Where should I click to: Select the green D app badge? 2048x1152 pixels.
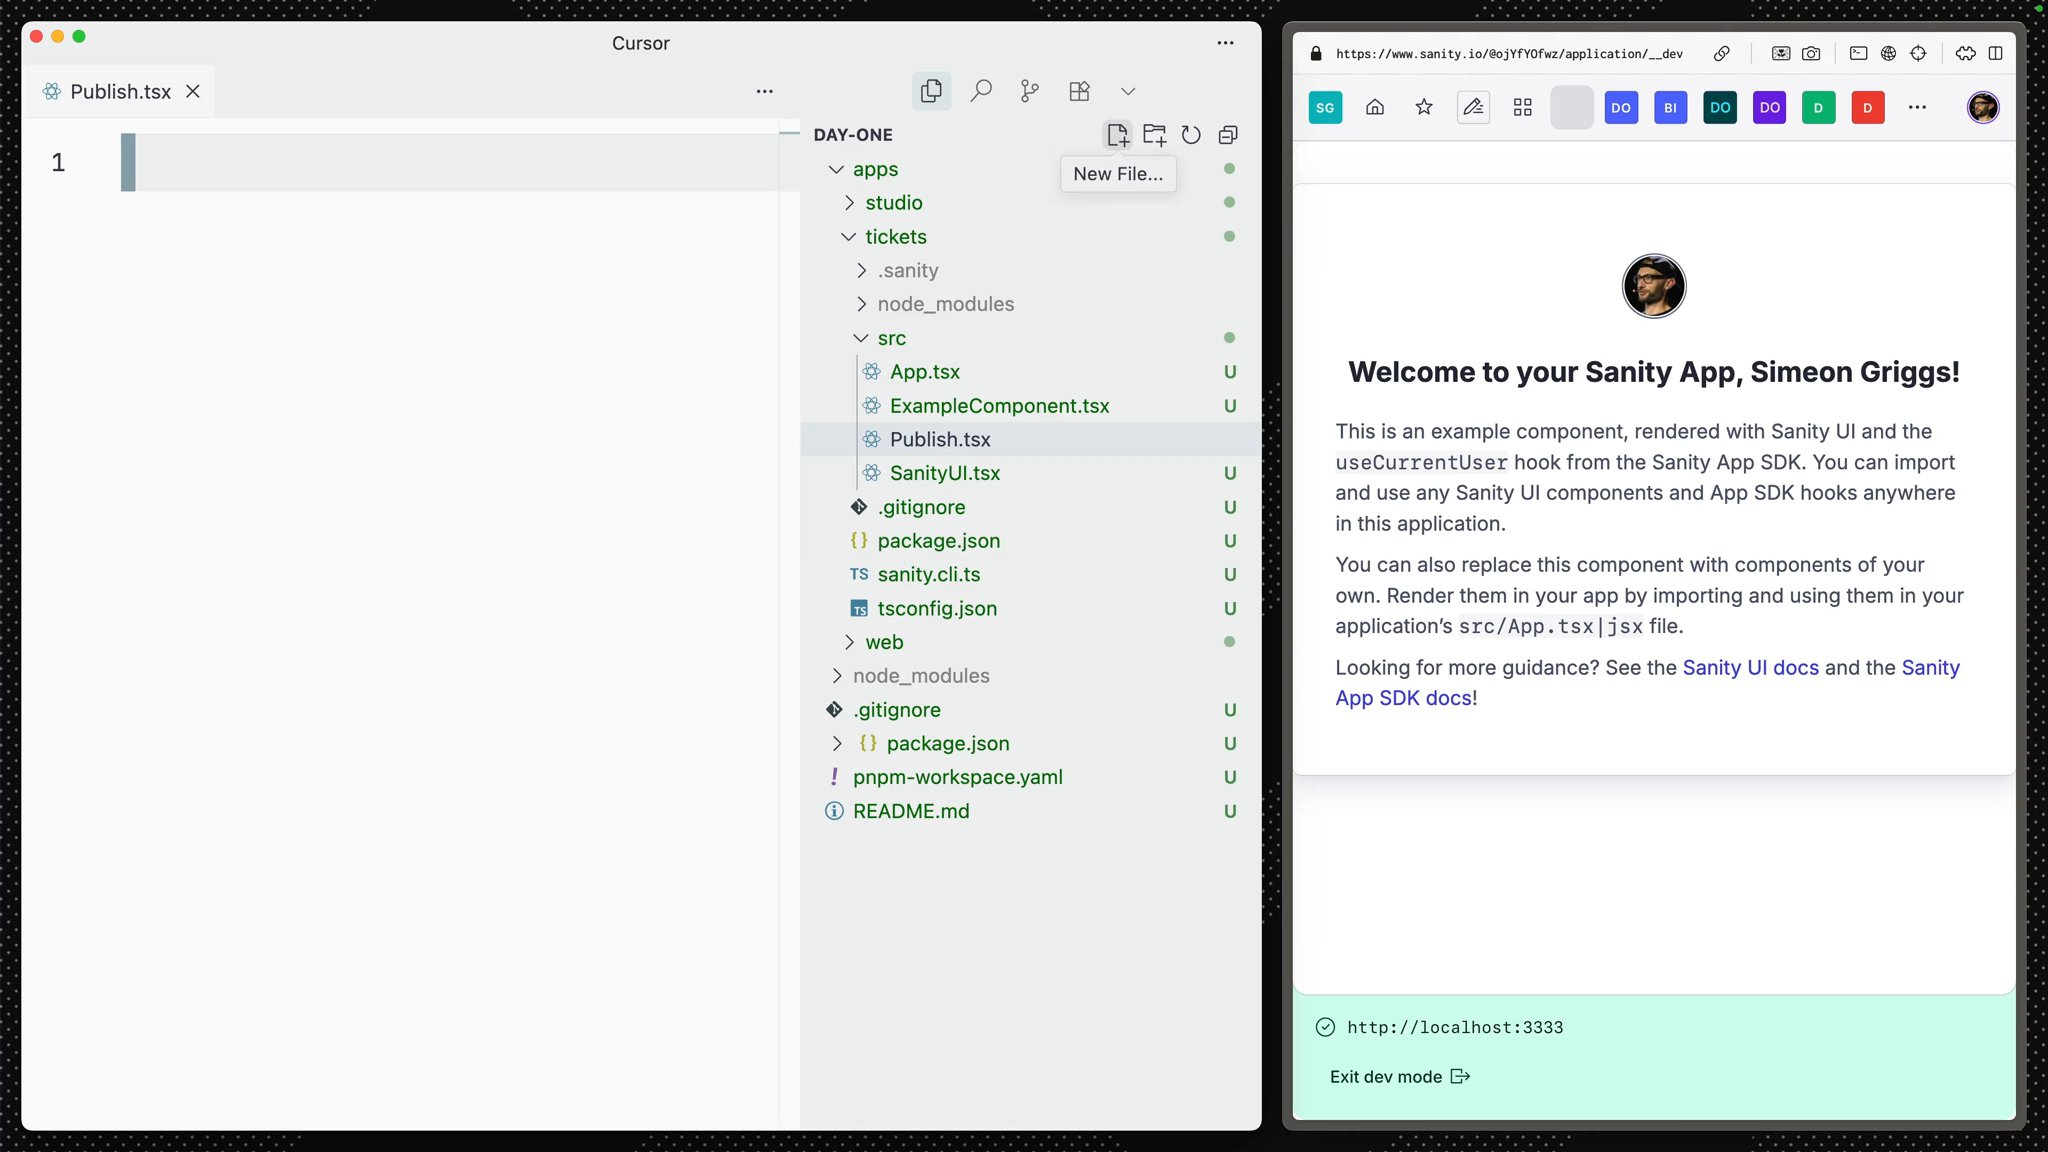point(1818,107)
